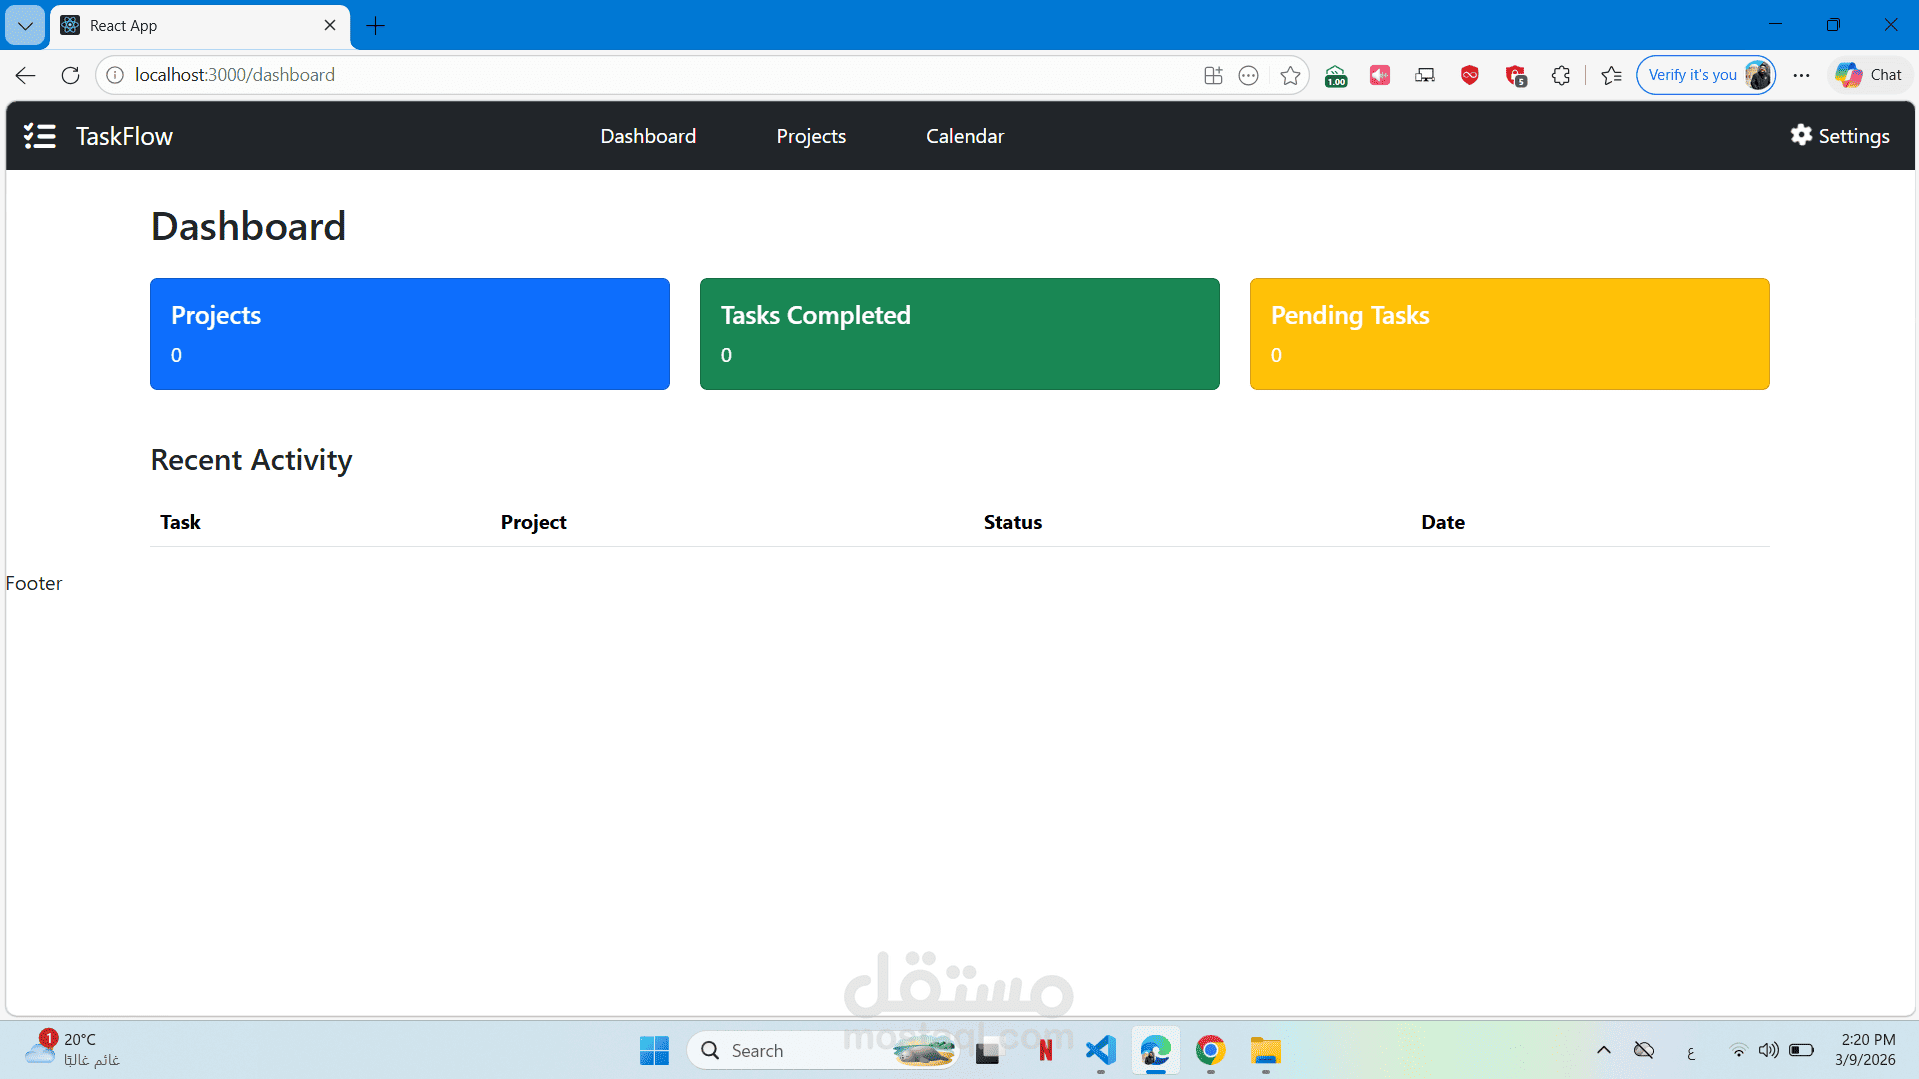Open Netflix app on taskbar

coord(1045,1050)
